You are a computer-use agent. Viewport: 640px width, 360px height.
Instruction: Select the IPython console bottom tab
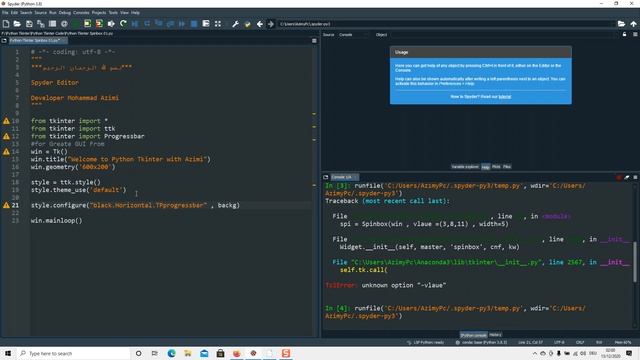(x=473, y=335)
